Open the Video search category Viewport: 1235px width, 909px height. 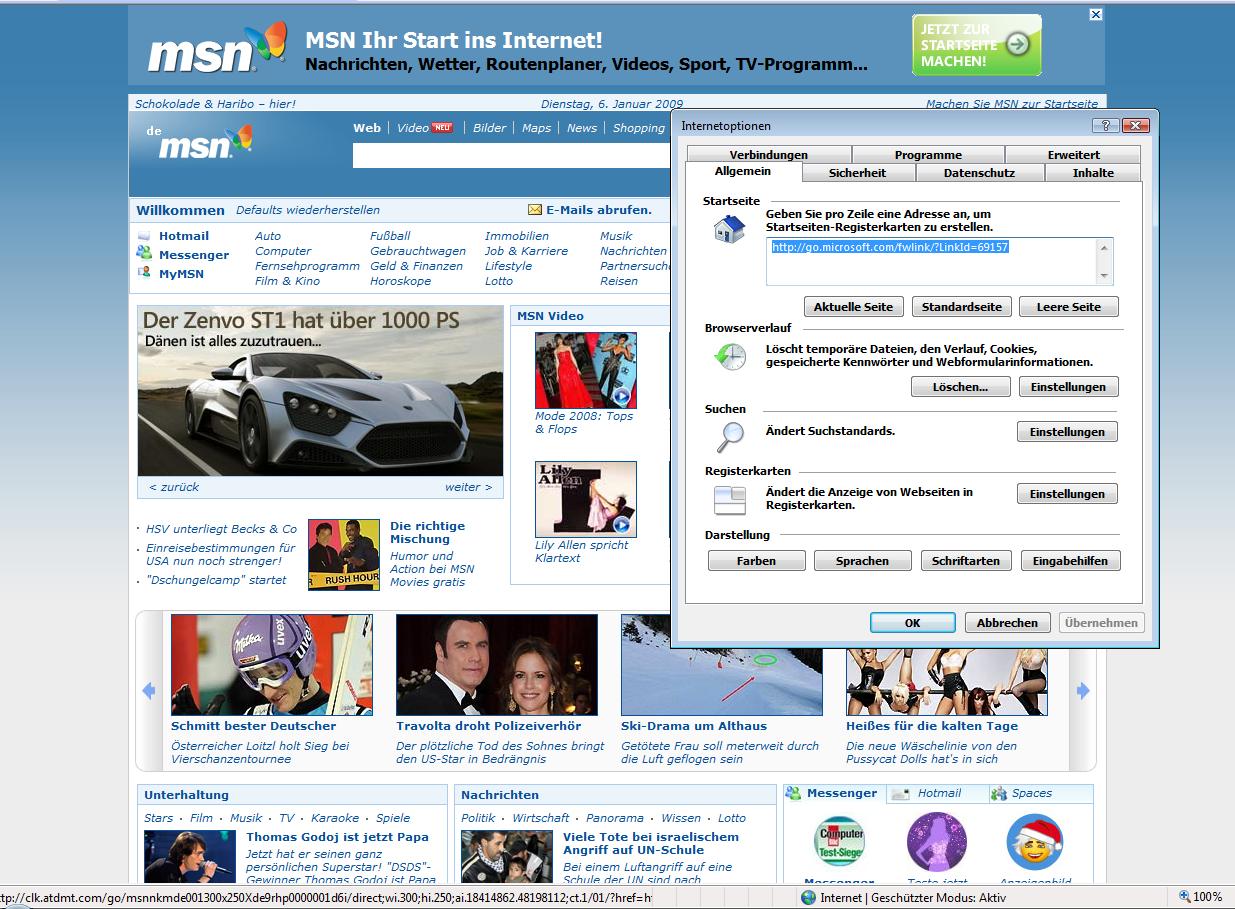tap(413, 128)
